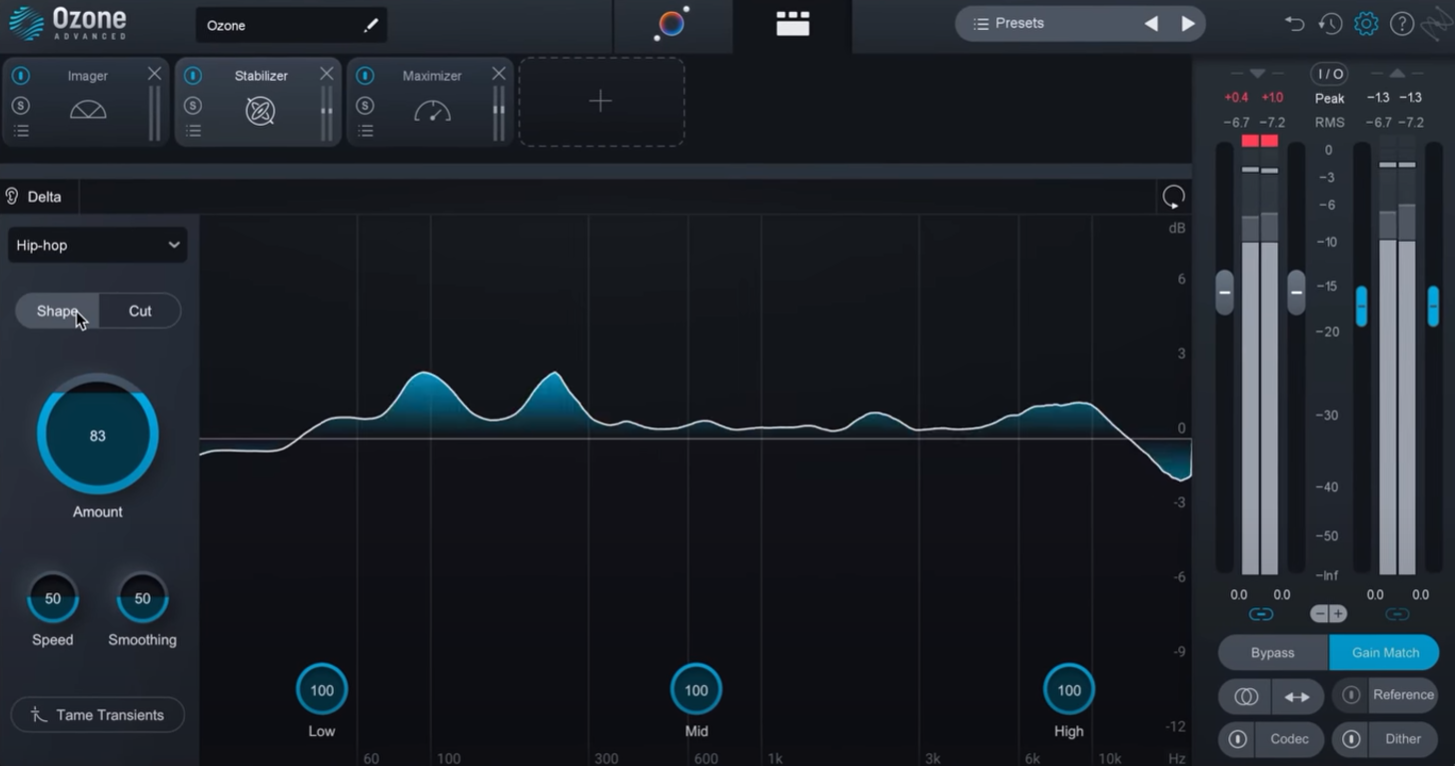
Task: Select the Stabilizer module icon
Action: pyautogui.click(x=260, y=111)
